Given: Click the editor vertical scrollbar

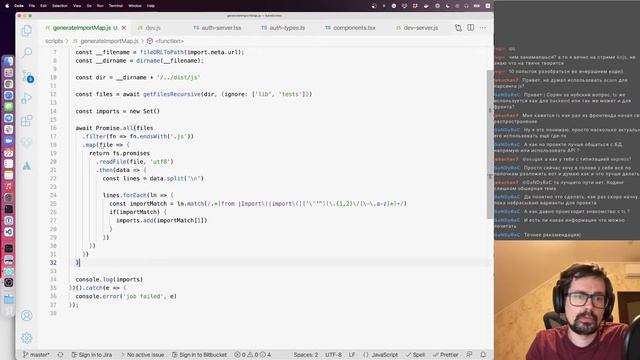Looking at the screenshot, I should [x=490, y=145].
